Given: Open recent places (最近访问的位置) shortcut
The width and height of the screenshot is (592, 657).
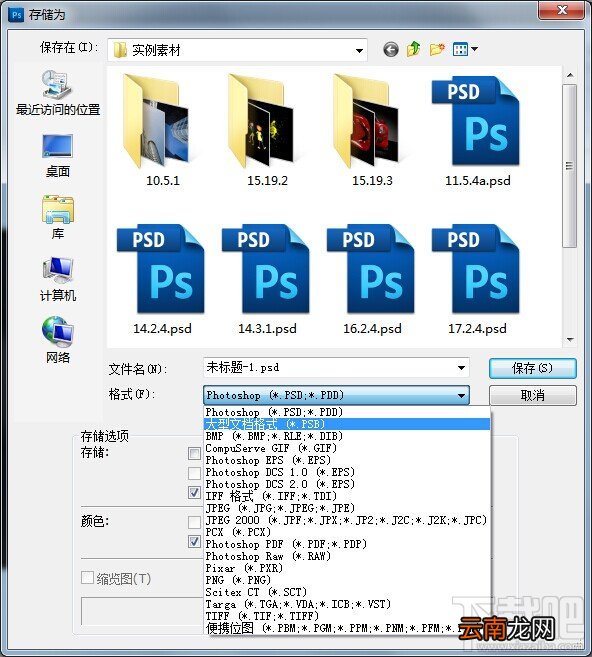Looking at the screenshot, I should pos(58,93).
